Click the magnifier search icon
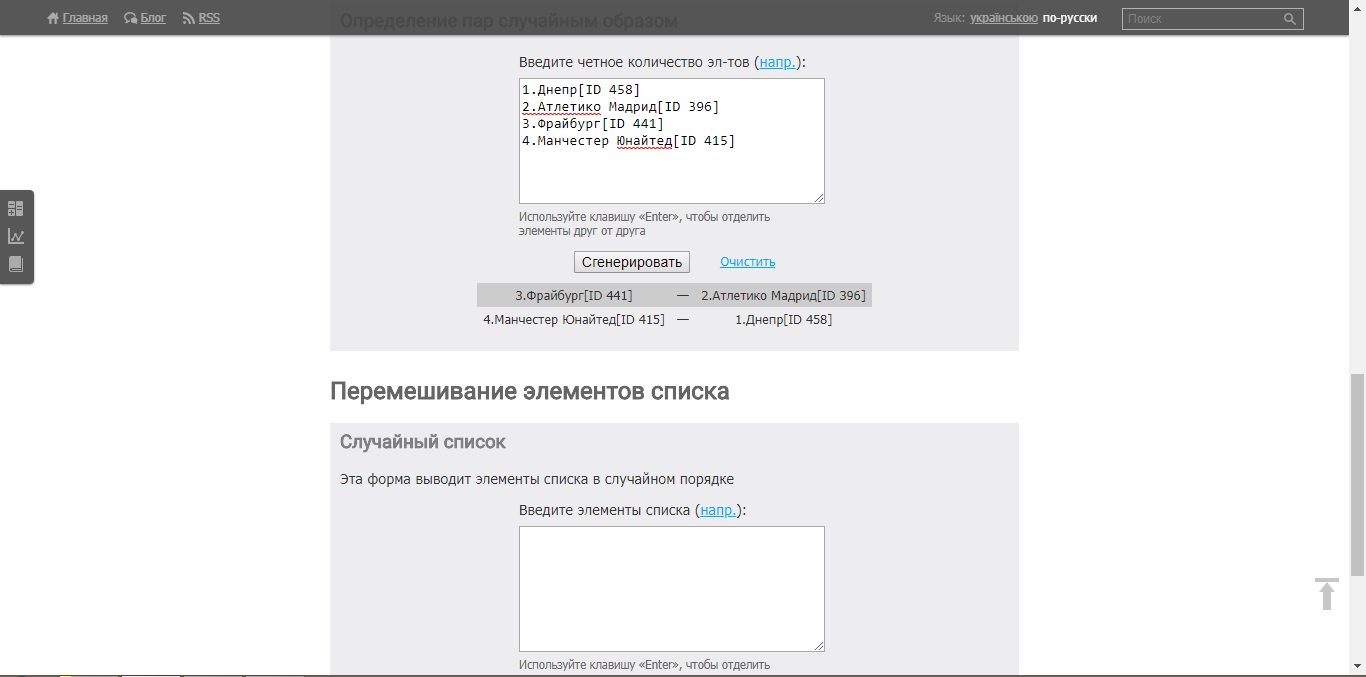 tap(1290, 19)
